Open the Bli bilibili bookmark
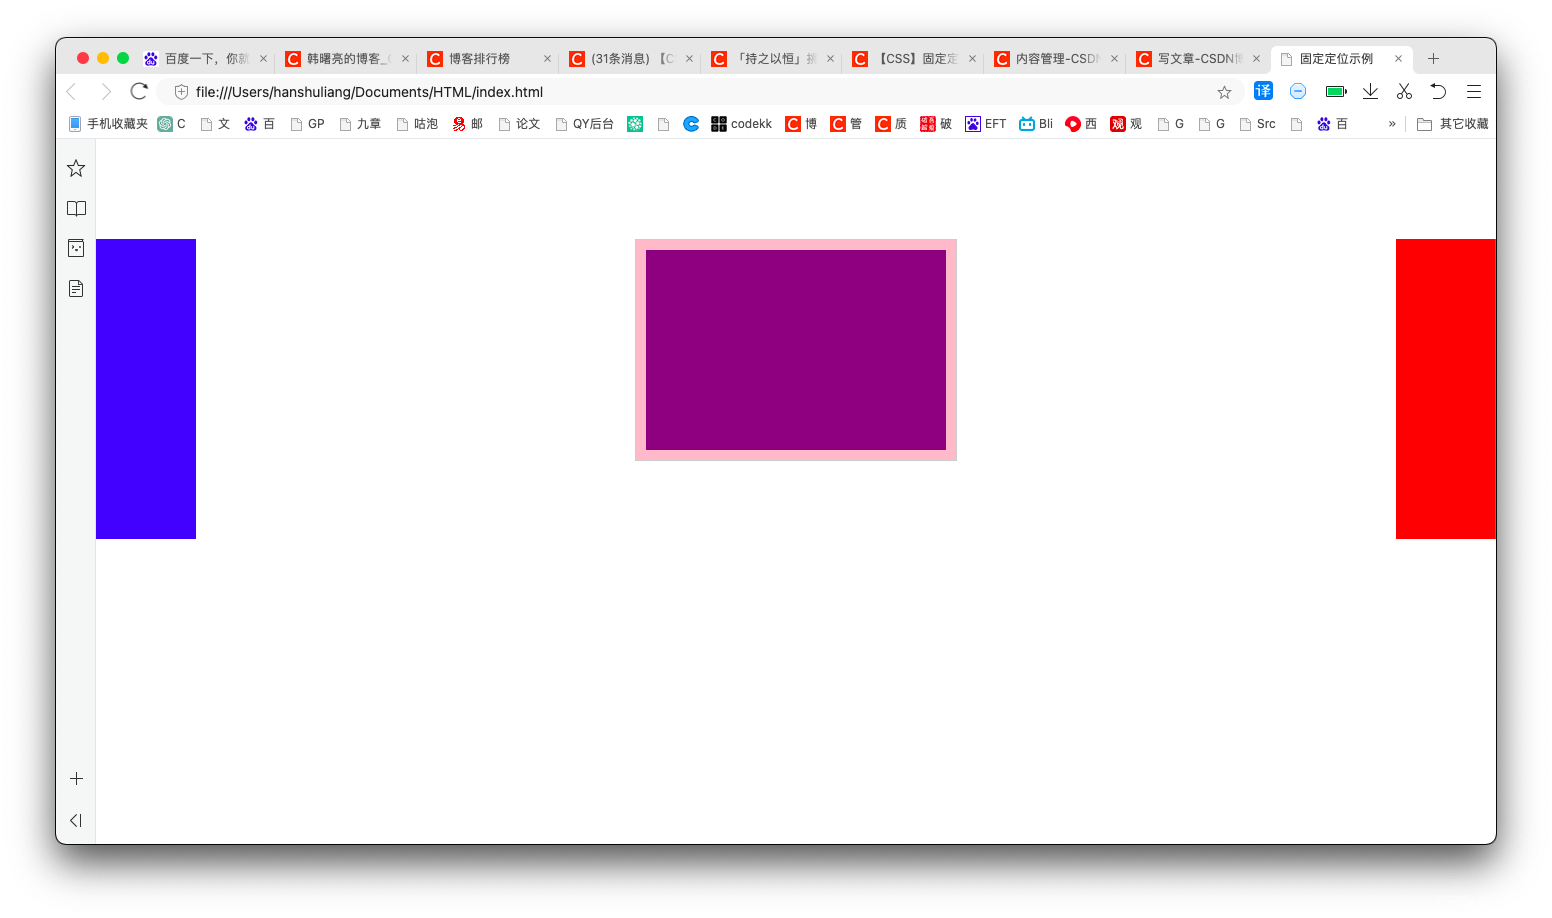 (1036, 124)
